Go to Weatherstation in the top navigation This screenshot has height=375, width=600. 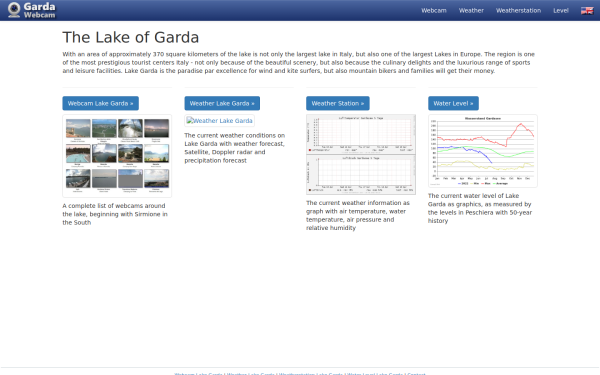[518, 11]
